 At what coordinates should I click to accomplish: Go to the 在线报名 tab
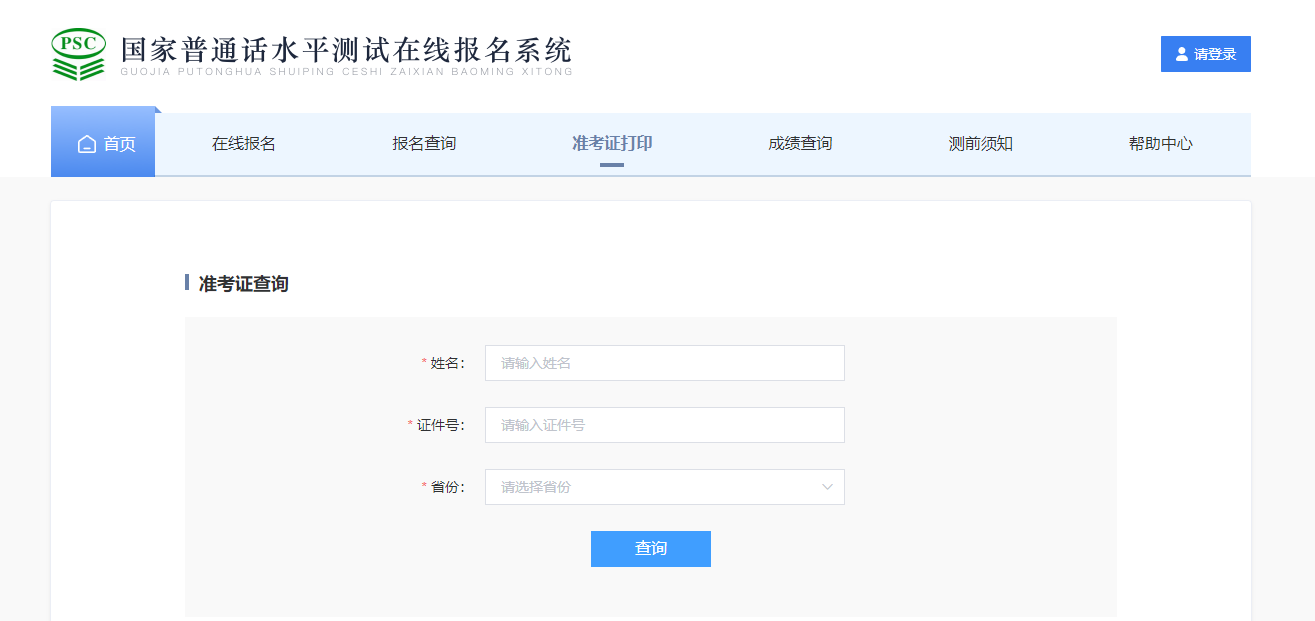[x=243, y=143]
